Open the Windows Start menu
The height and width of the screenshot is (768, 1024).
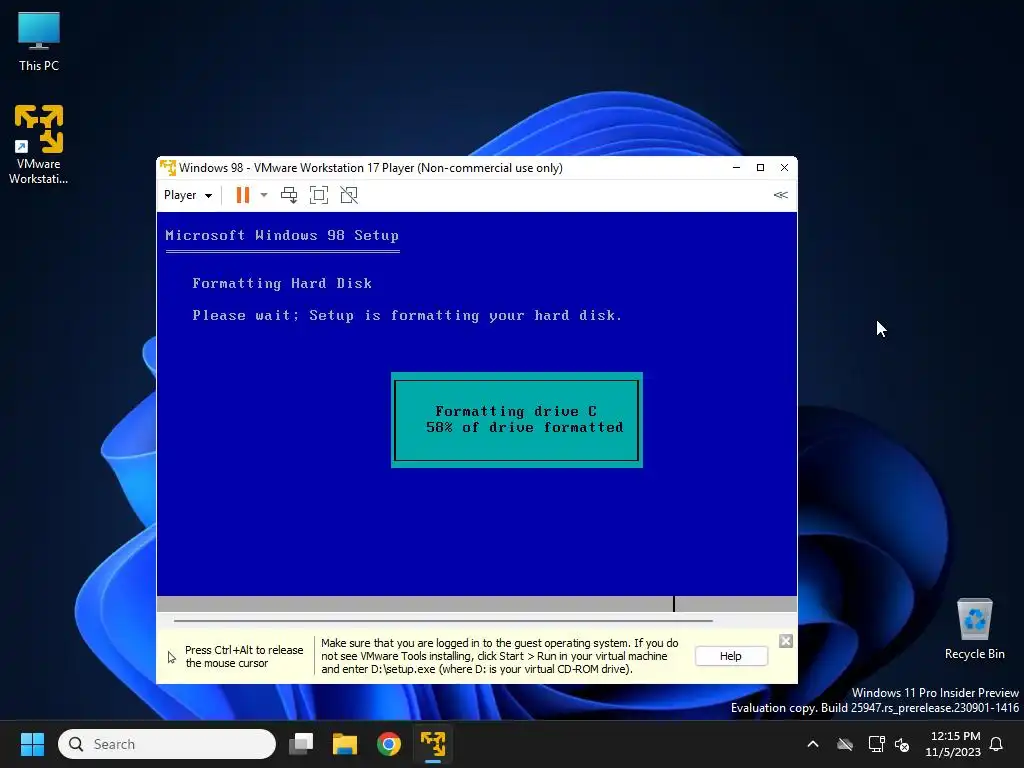(32, 744)
